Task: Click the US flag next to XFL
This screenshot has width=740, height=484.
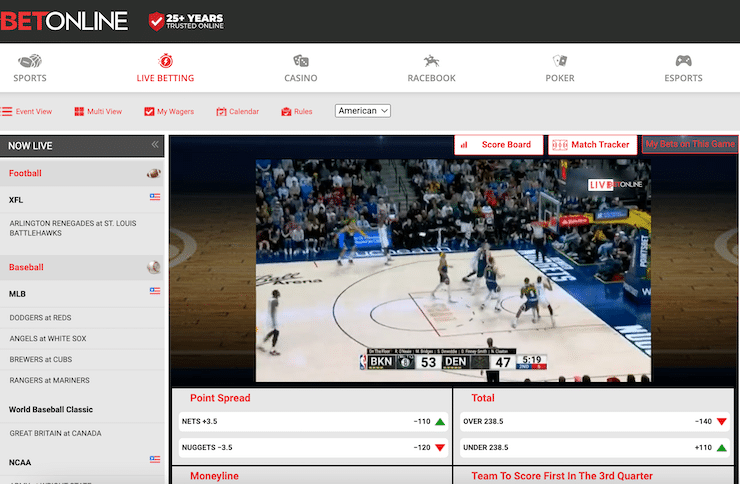Action: point(155,197)
